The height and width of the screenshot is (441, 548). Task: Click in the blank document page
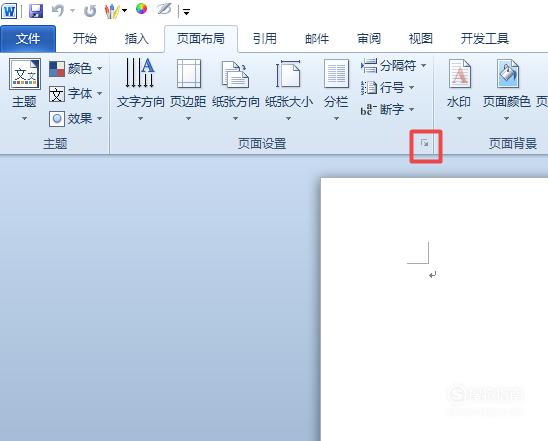coord(434,309)
